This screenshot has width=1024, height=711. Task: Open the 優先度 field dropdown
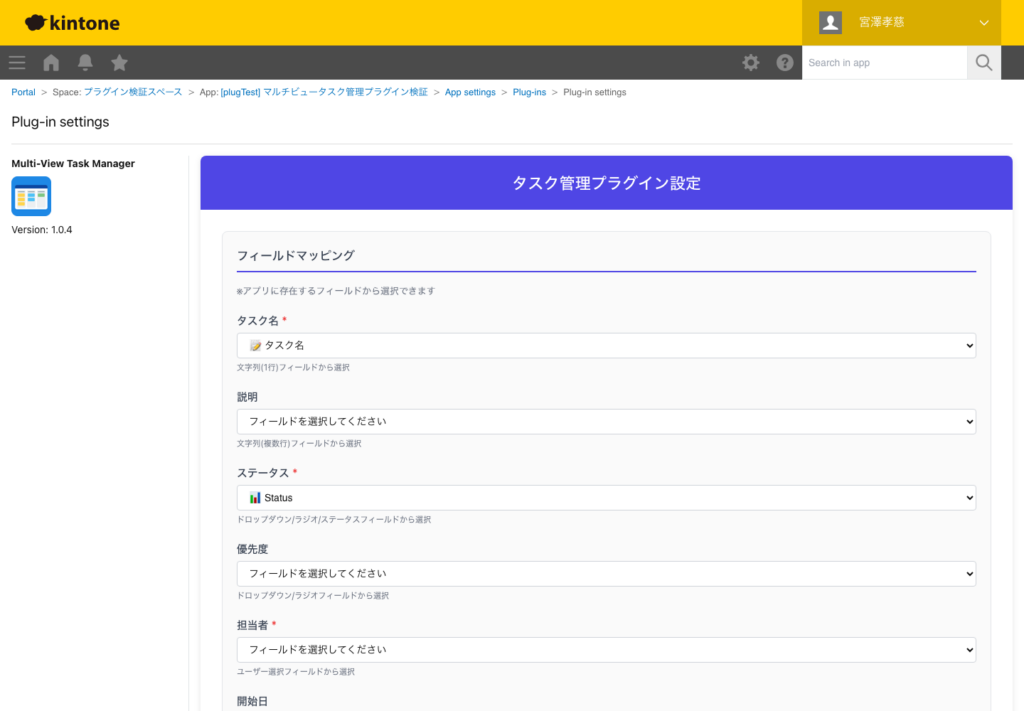[x=605, y=573]
